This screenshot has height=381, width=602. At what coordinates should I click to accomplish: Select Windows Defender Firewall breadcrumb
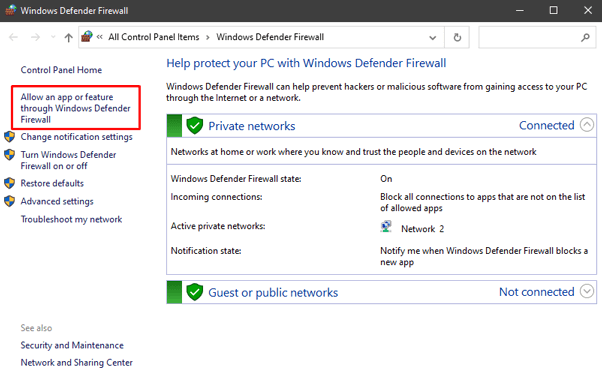coord(270,37)
